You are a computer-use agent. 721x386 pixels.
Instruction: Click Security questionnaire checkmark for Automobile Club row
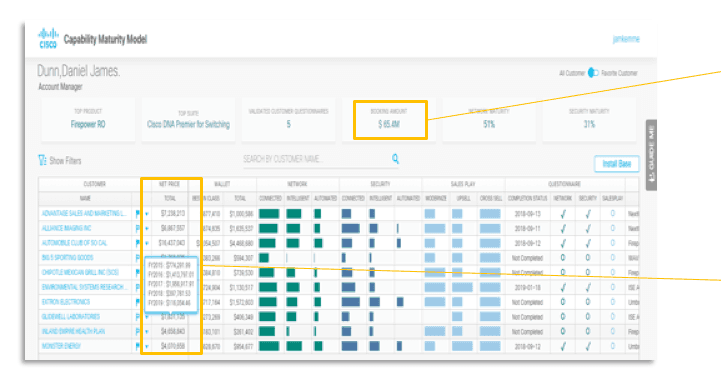click(x=588, y=243)
